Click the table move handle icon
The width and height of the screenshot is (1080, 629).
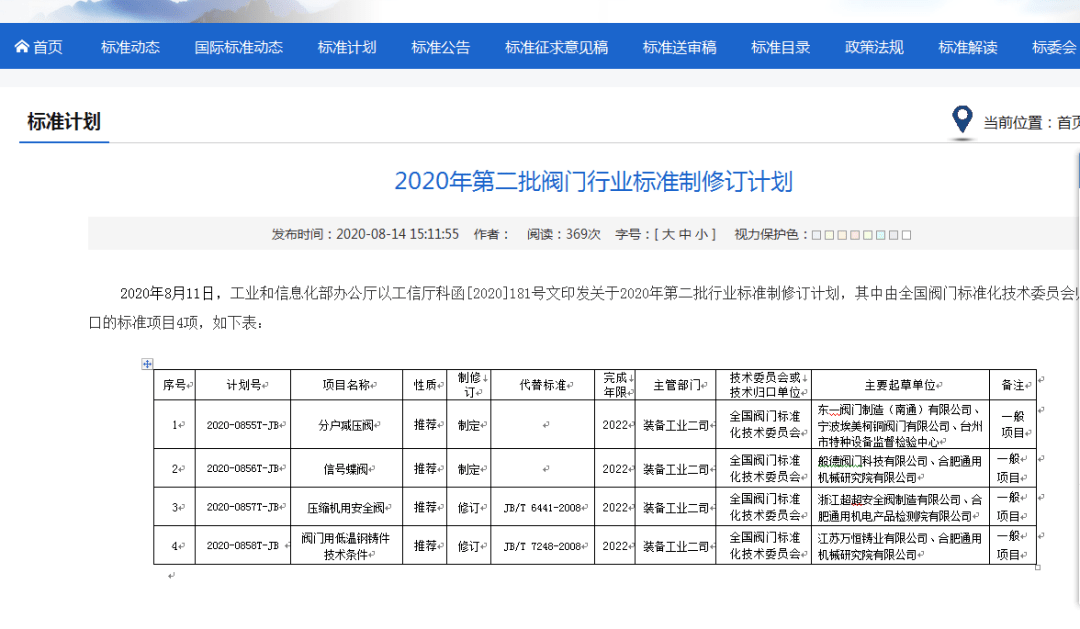[x=148, y=363]
